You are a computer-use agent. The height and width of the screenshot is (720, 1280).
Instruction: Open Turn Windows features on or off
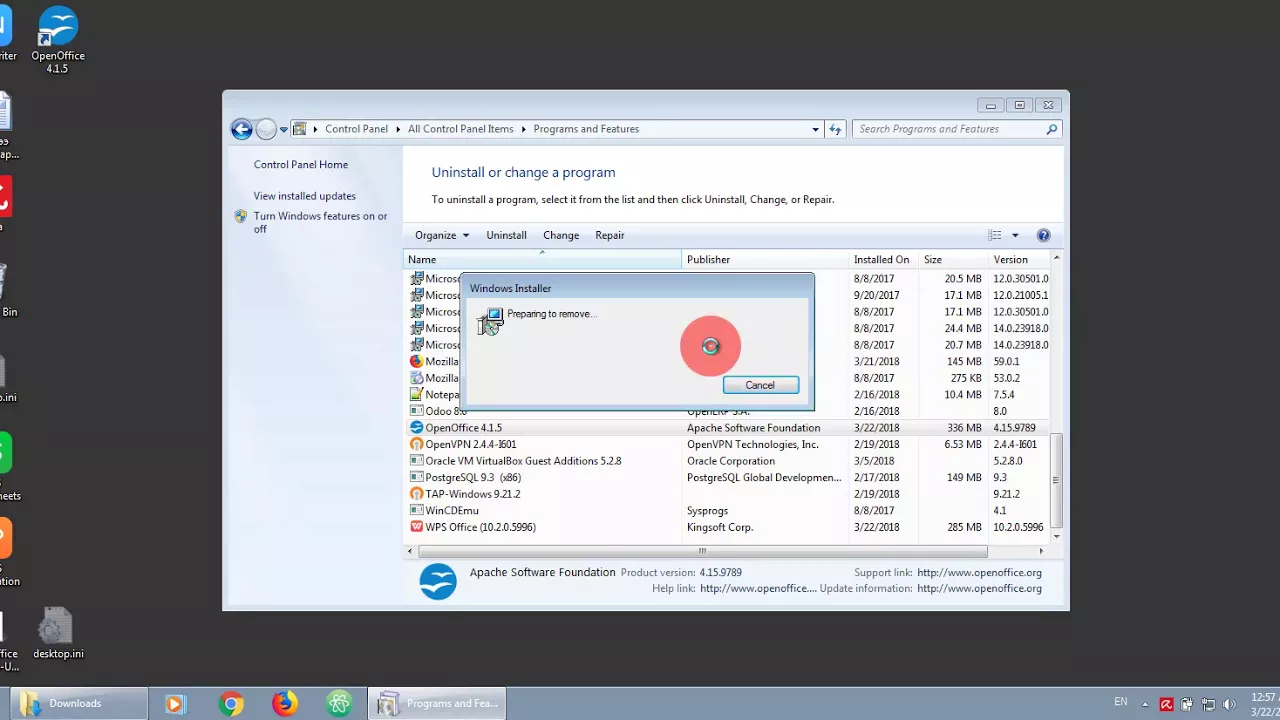[320, 222]
